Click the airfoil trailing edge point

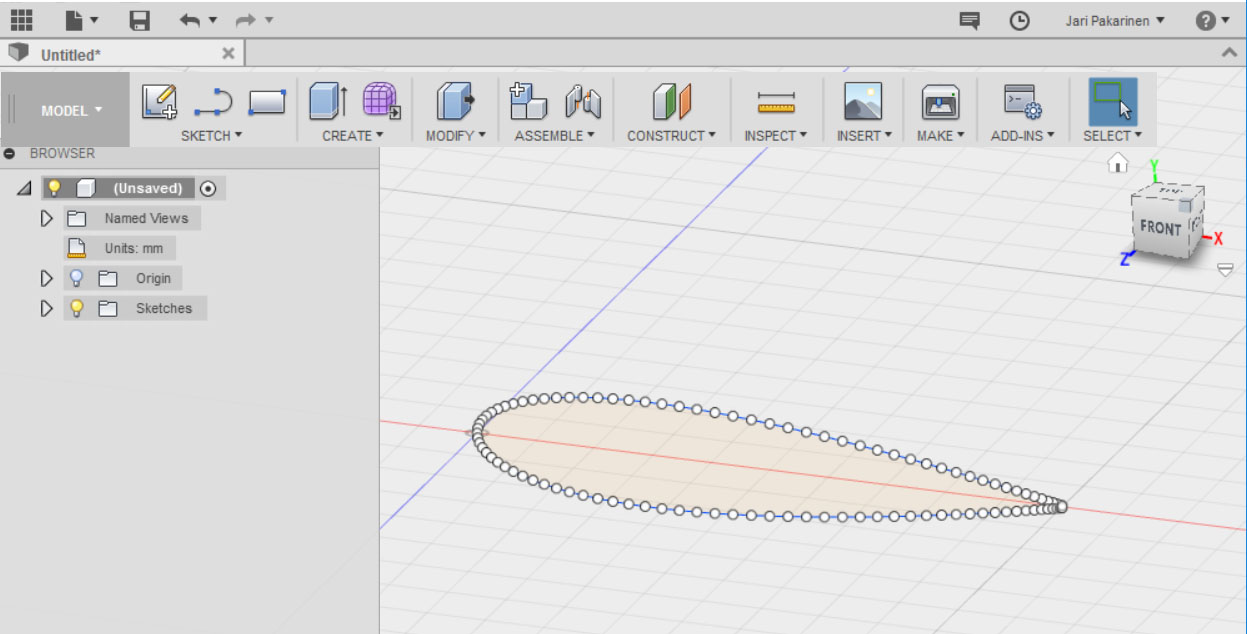[1061, 507]
